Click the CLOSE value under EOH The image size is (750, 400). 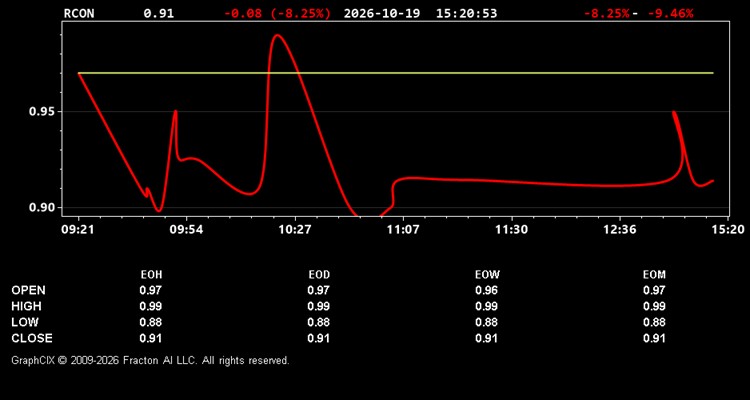point(151,338)
